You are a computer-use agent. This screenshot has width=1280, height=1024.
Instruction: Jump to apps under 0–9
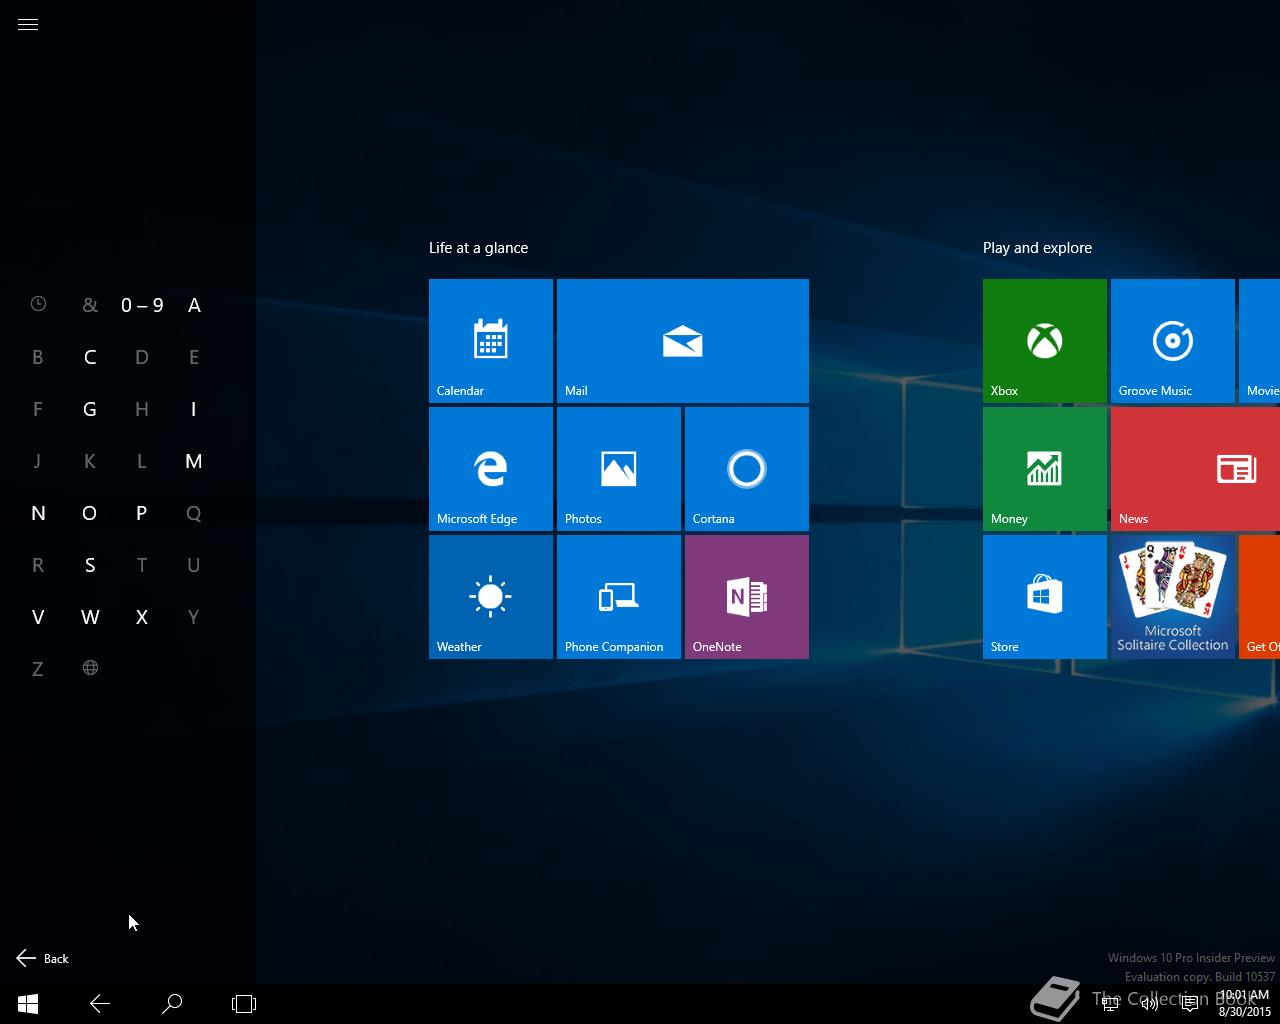(142, 305)
